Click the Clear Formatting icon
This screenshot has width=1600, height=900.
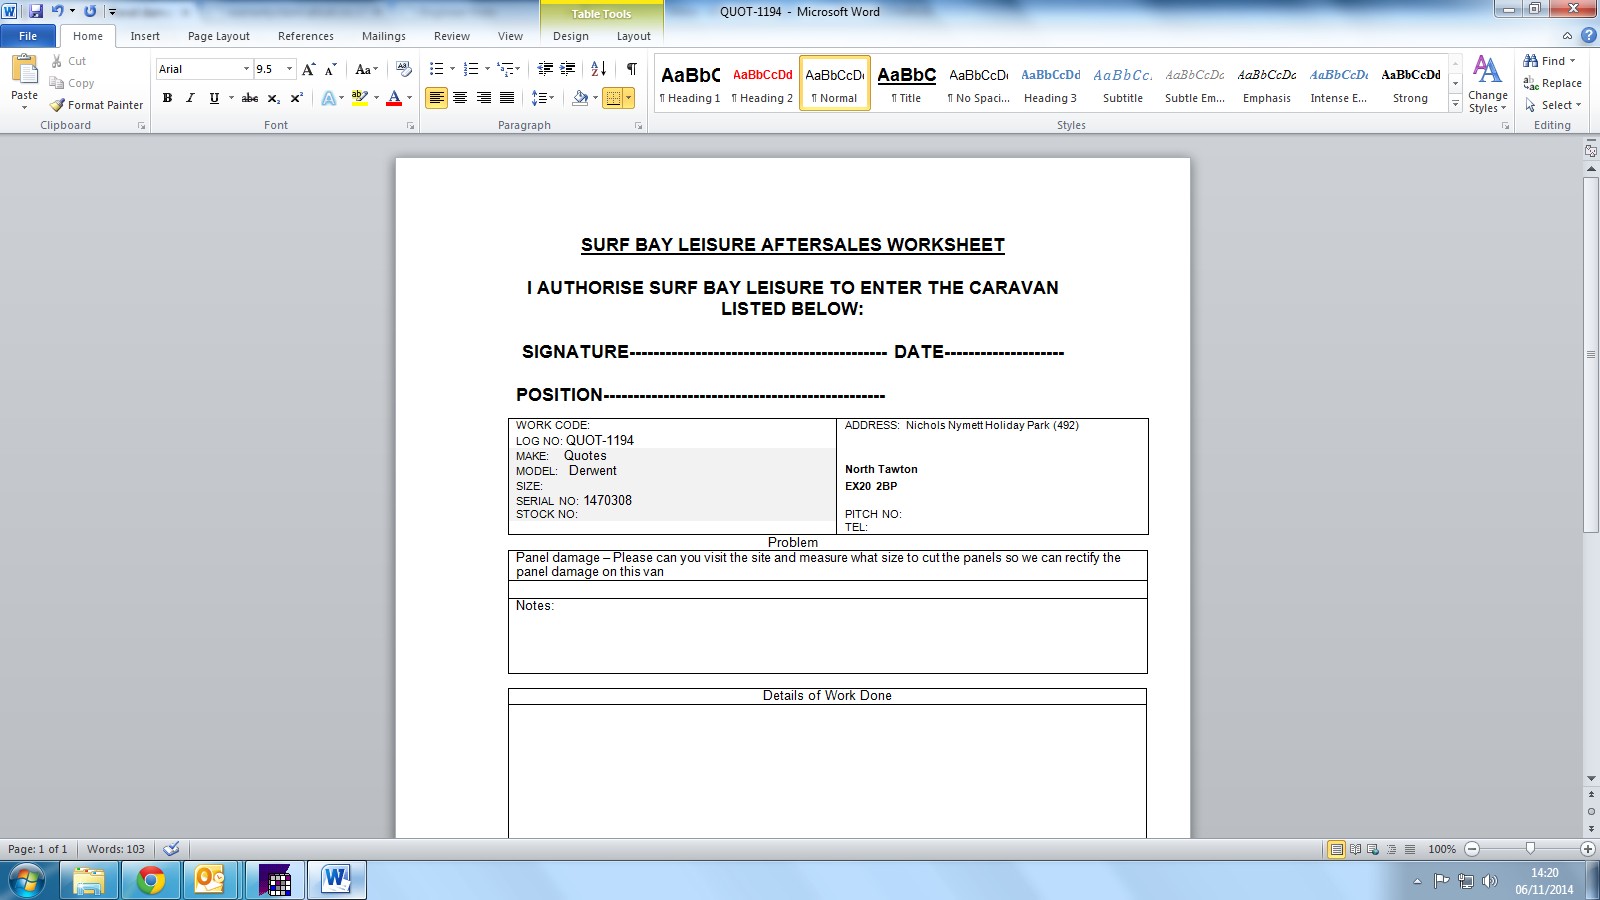404,69
